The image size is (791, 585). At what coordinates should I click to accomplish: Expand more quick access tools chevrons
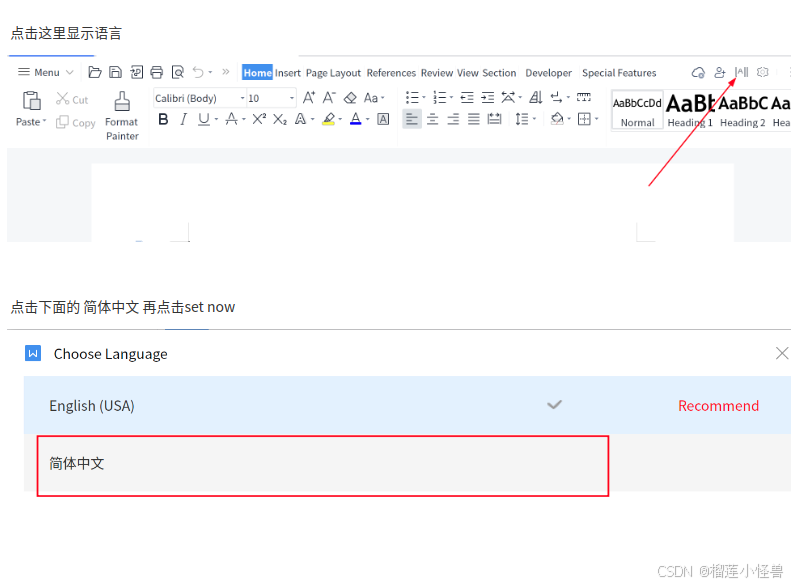[x=226, y=72]
